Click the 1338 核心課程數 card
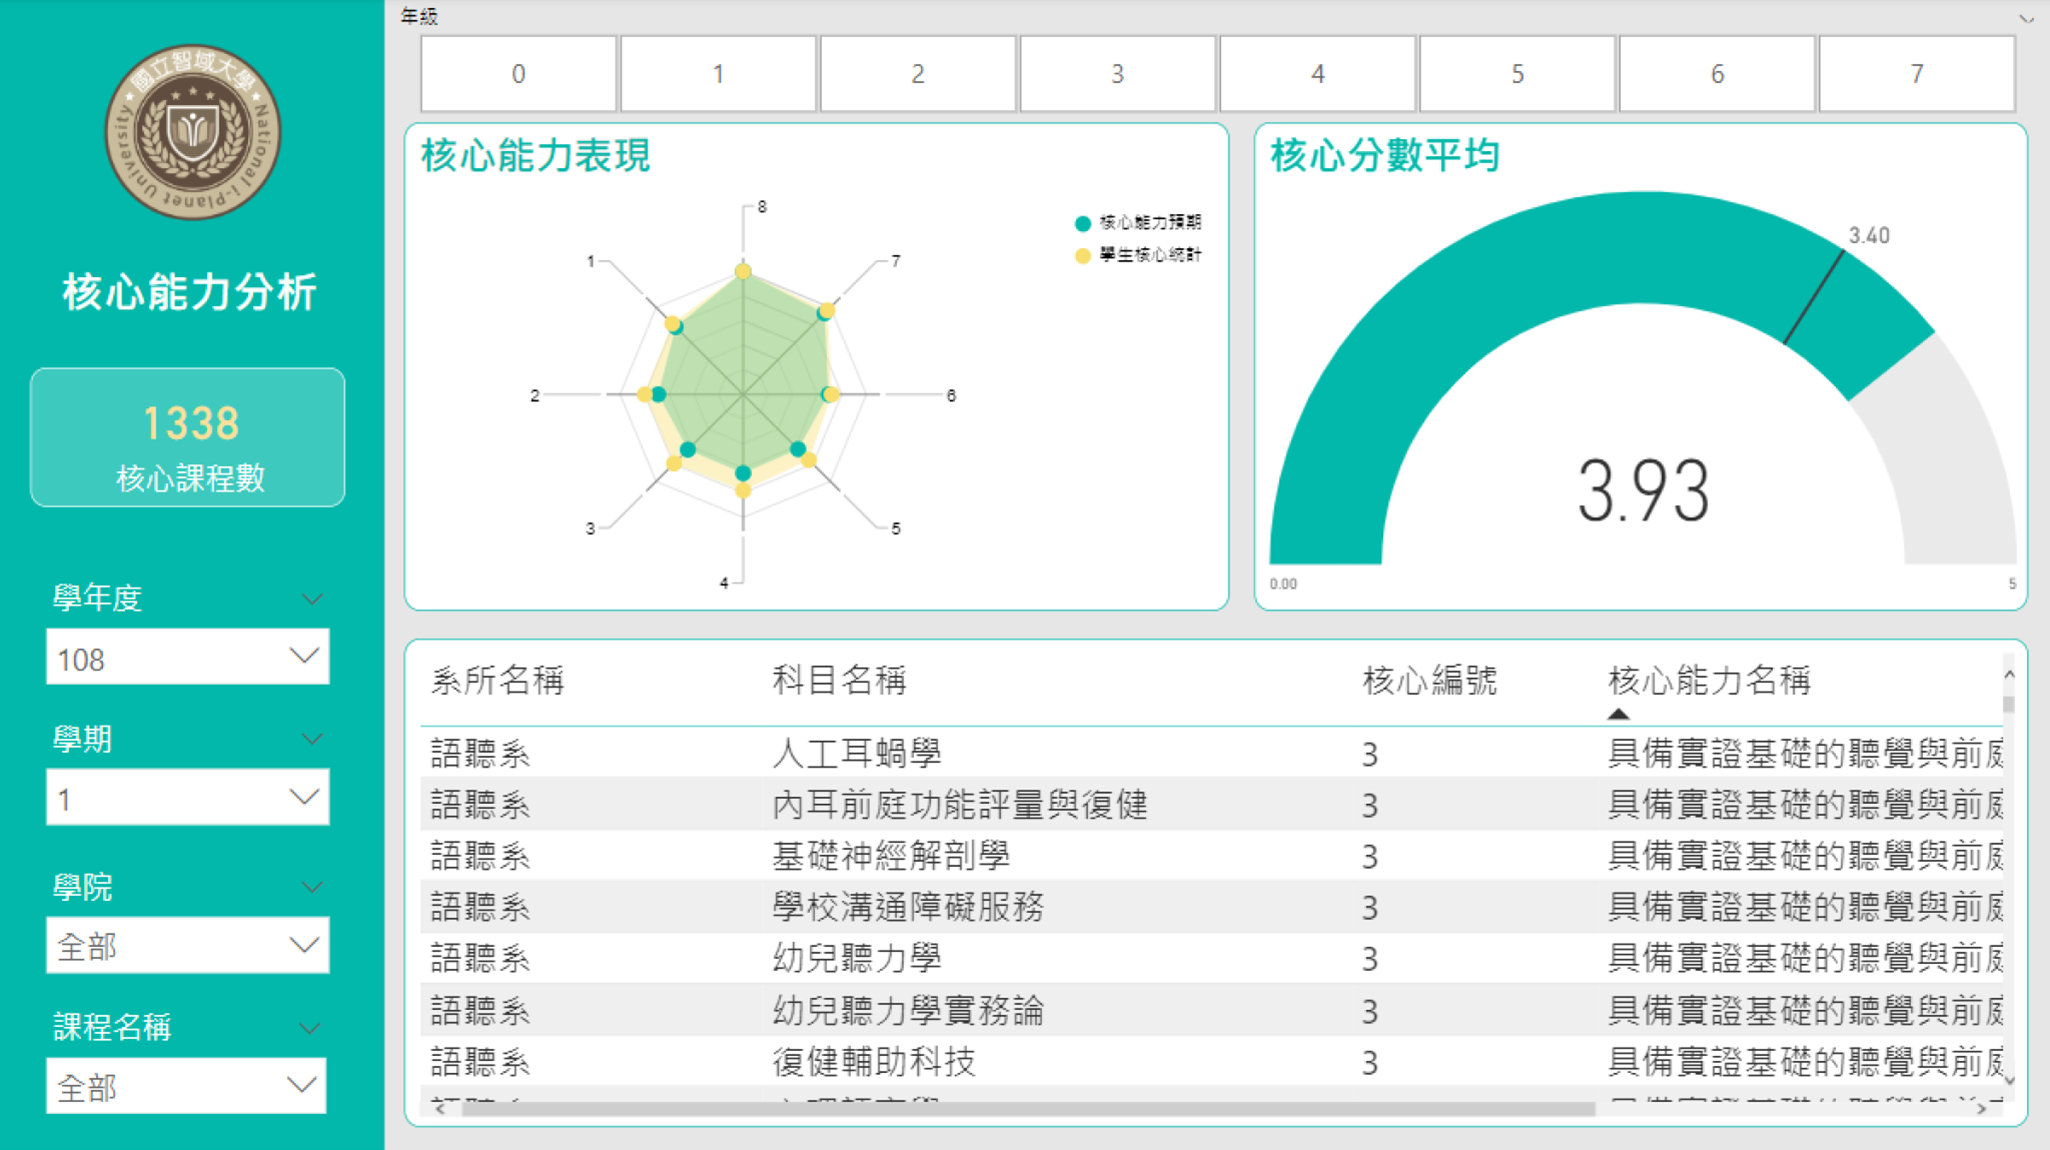Viewport: 2050px width, 1150px height. coord(188,437)
